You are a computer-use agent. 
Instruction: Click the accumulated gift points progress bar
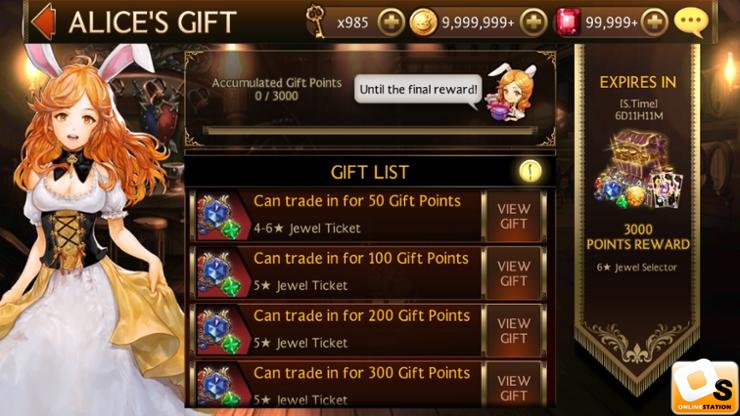(x=370, y=130)
